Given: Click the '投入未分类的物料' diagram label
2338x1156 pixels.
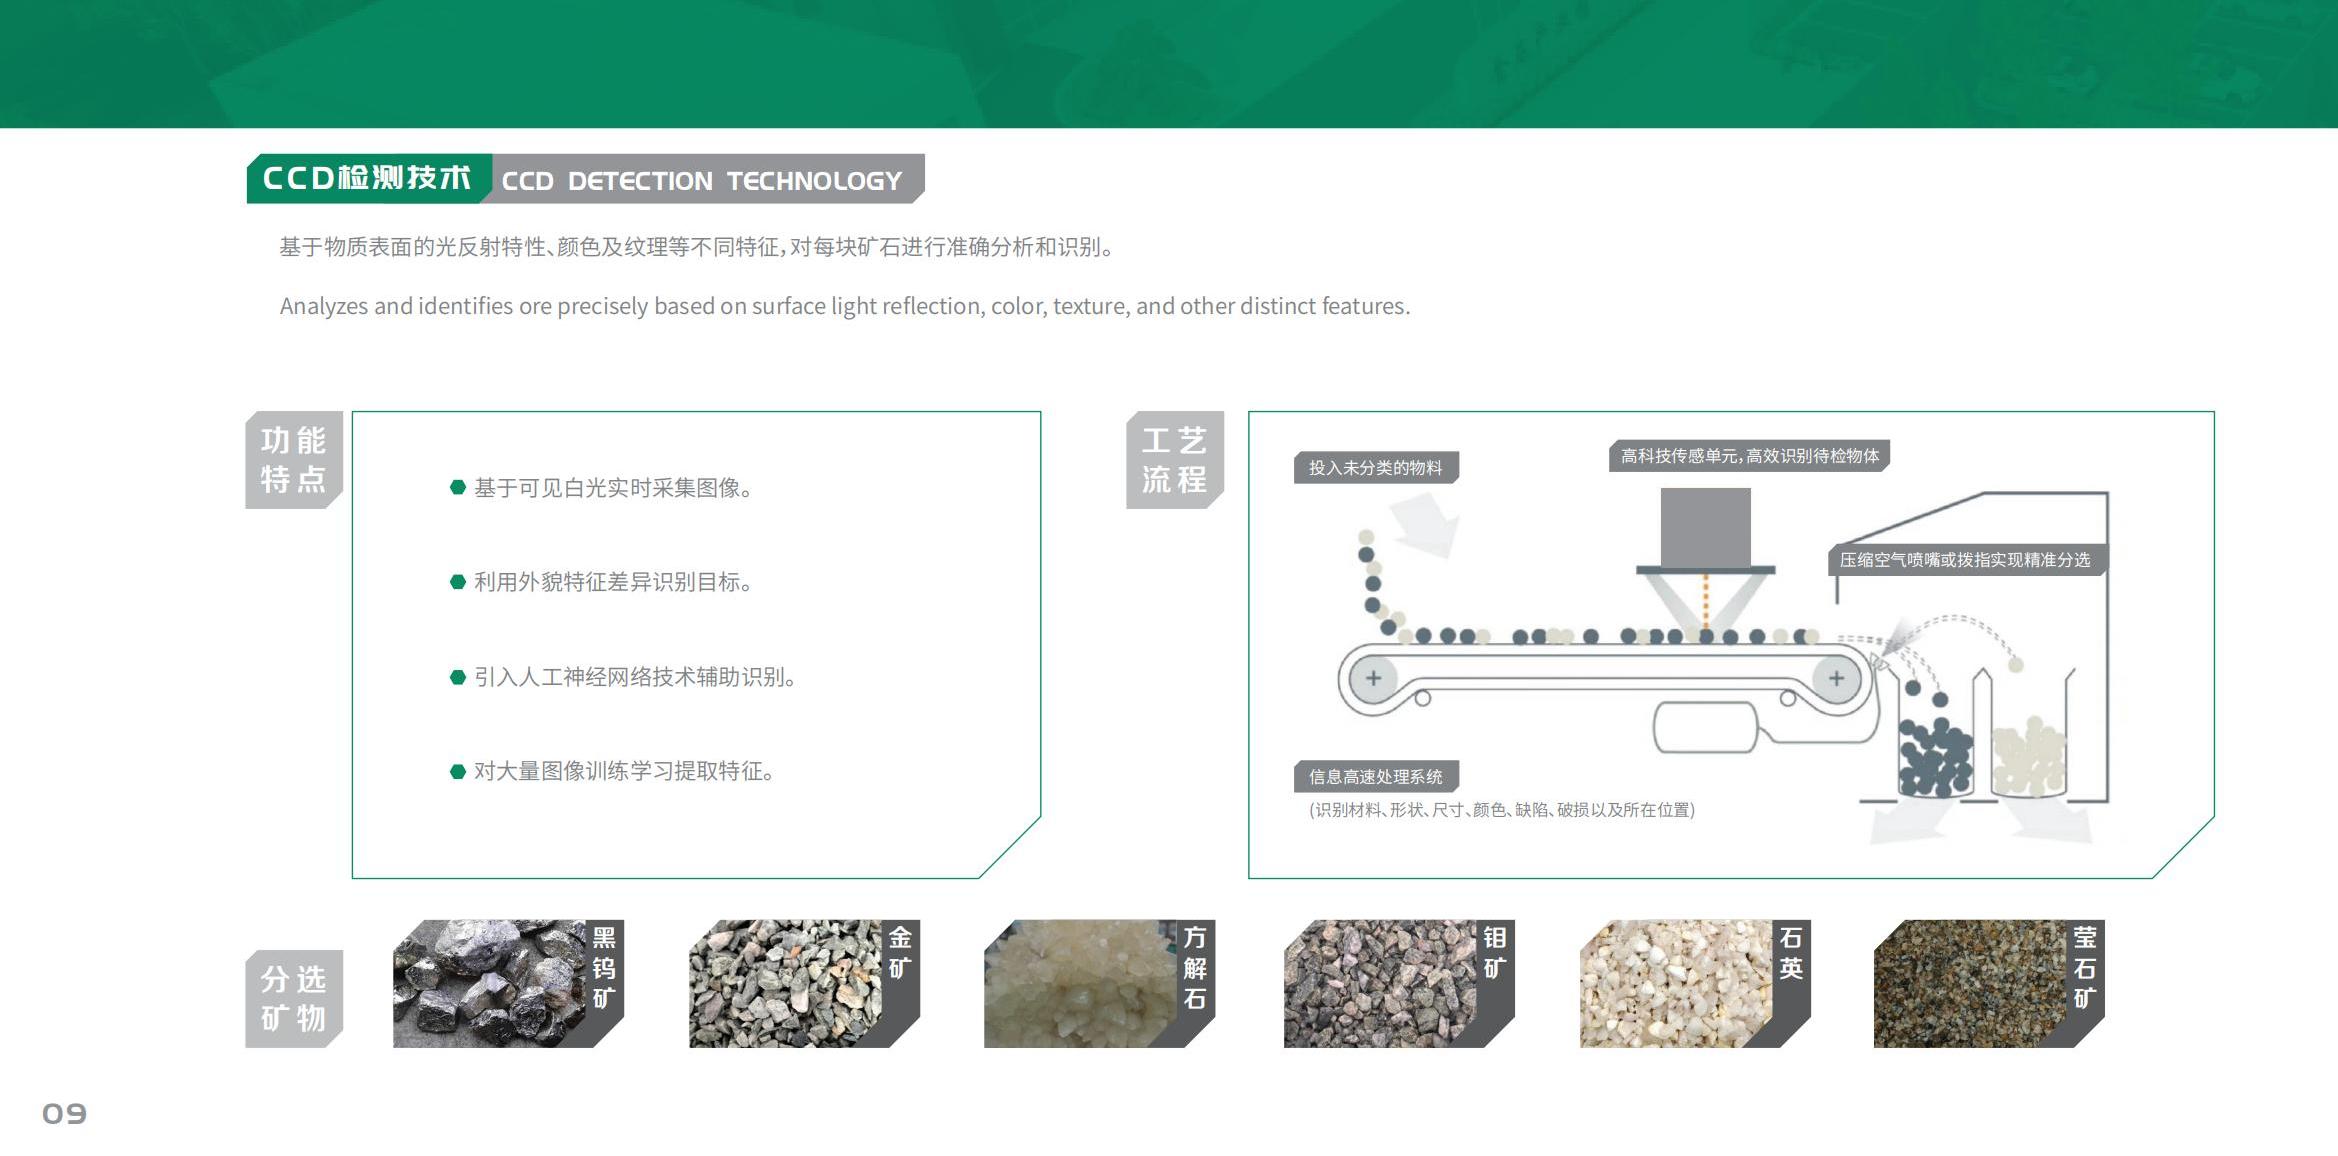Looking at the screenshot, I should point(1376,468).
